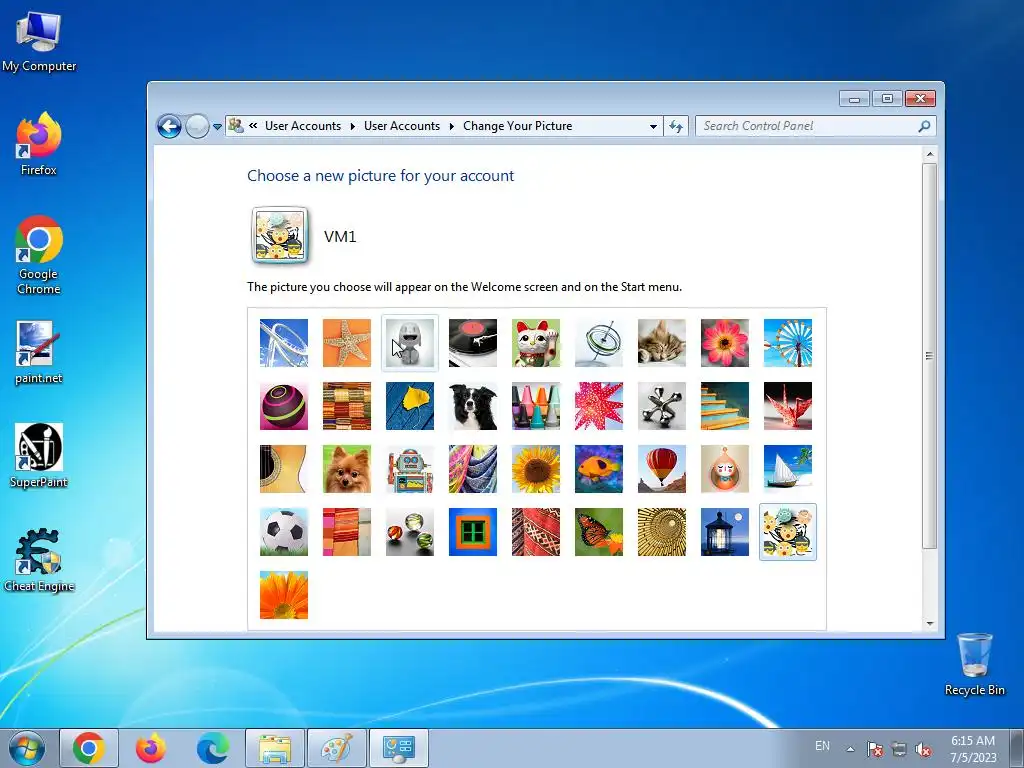
Task: Open My Computer desktop icon
Action: (x=39, y=42)
